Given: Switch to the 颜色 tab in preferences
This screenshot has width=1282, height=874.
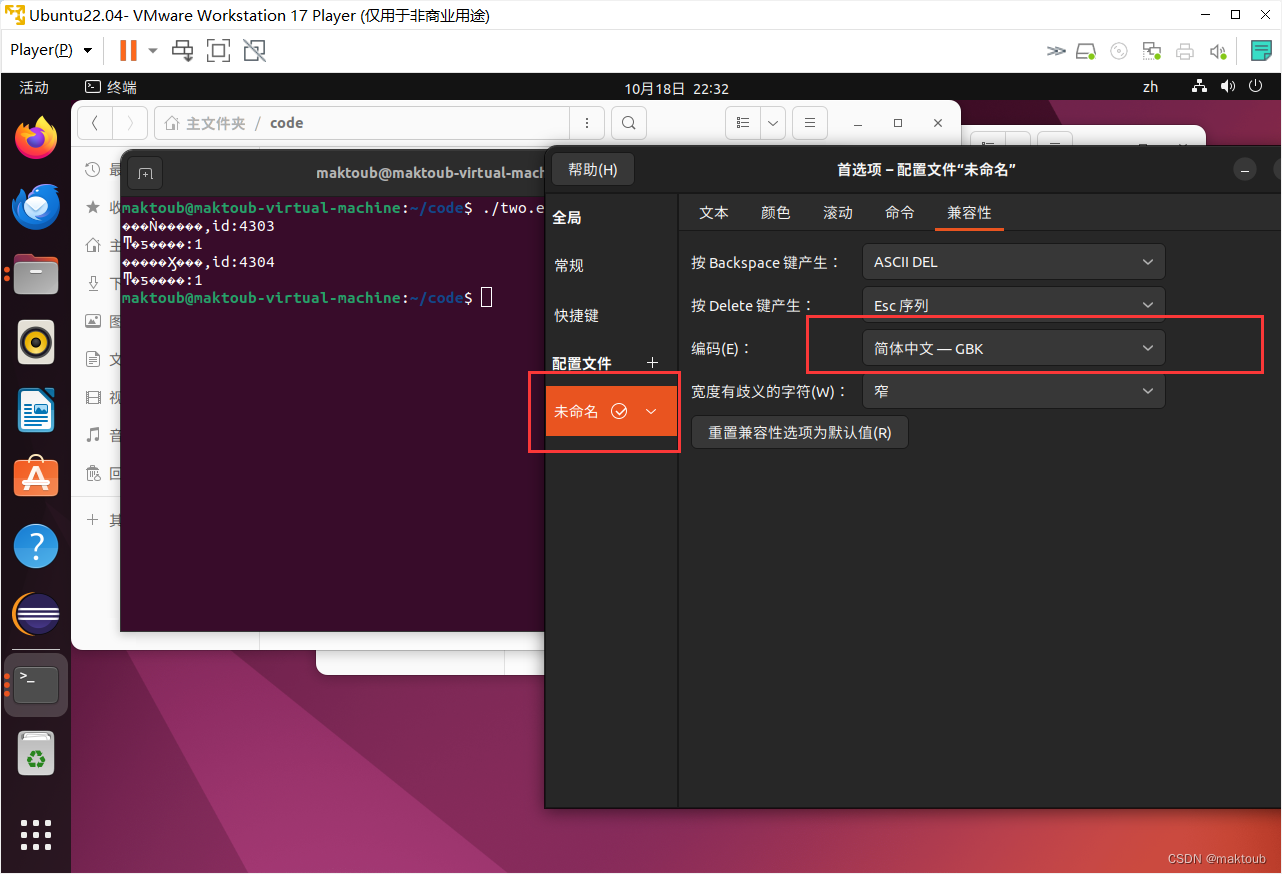Looking at the screenshot, I should (x=775, y=212).
